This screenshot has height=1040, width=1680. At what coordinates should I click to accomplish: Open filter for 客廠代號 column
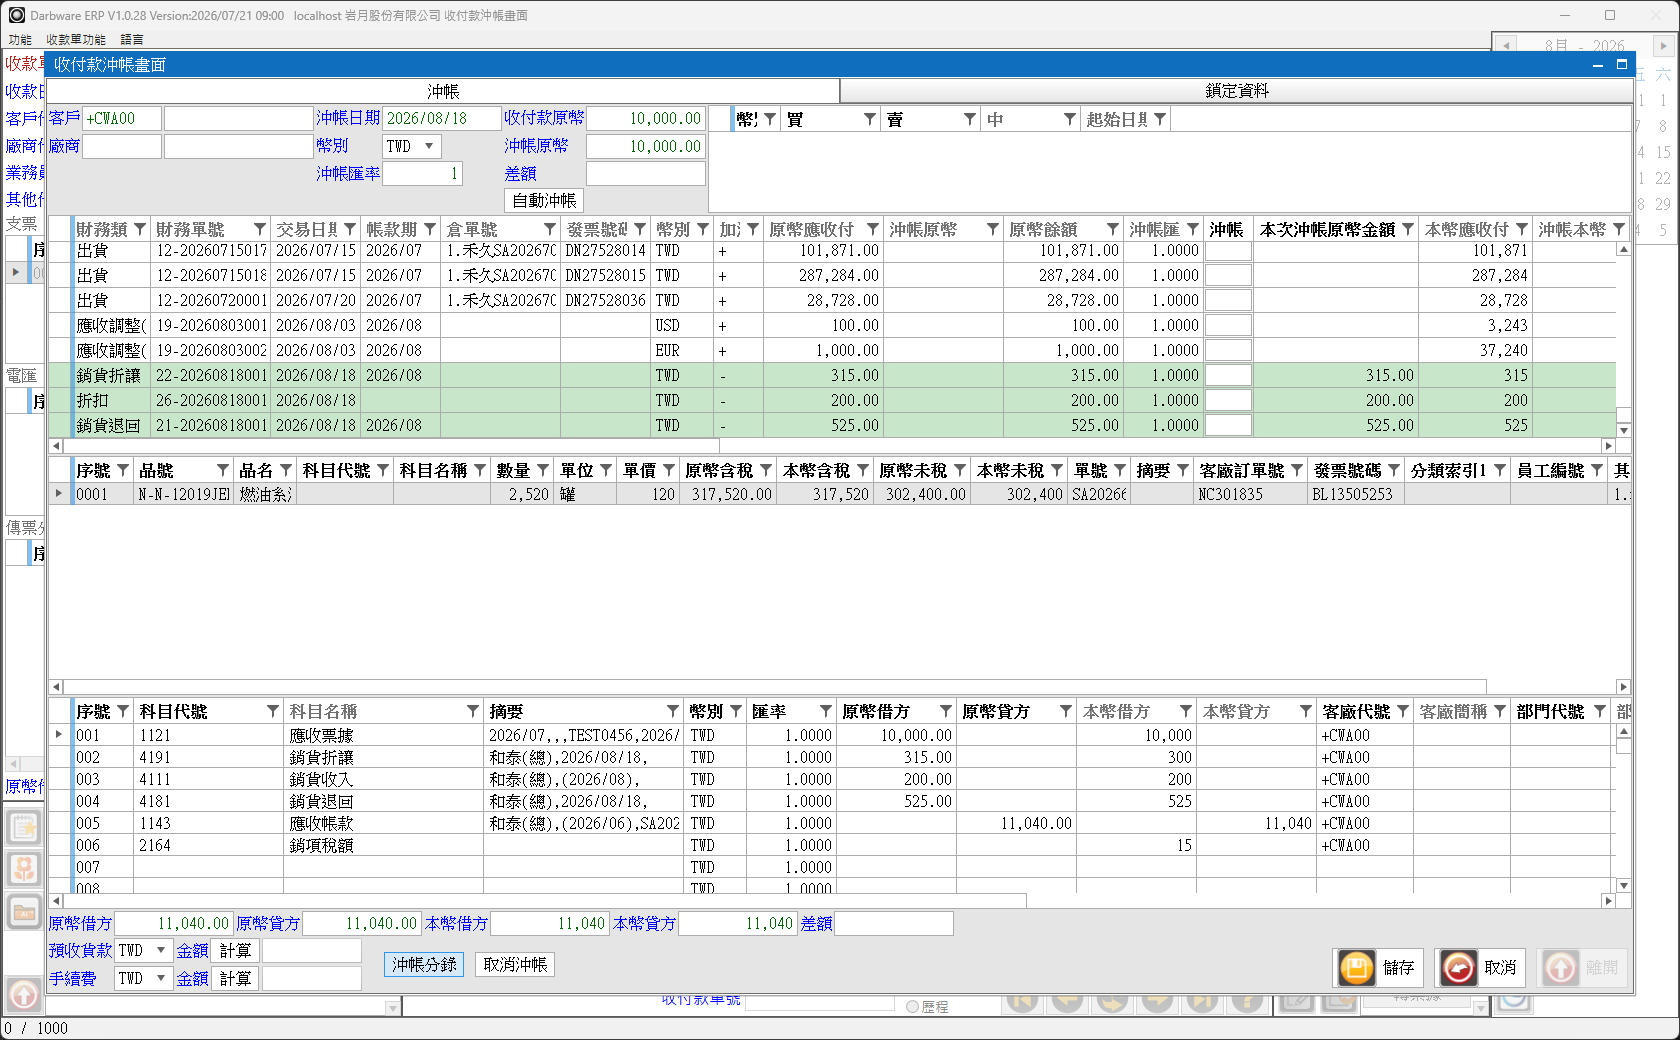[1403, 711]
